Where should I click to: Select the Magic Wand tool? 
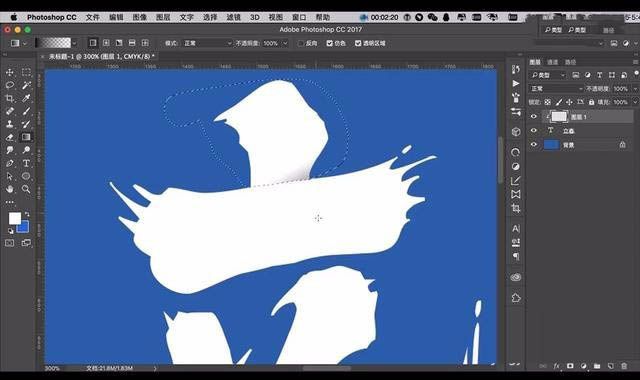[x=26, y=85]
